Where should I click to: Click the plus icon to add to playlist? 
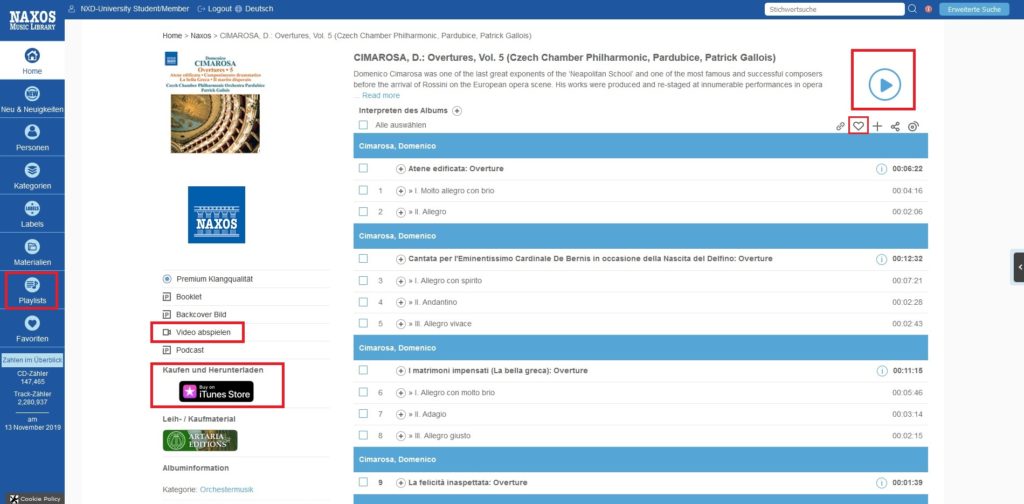point(877,126)
